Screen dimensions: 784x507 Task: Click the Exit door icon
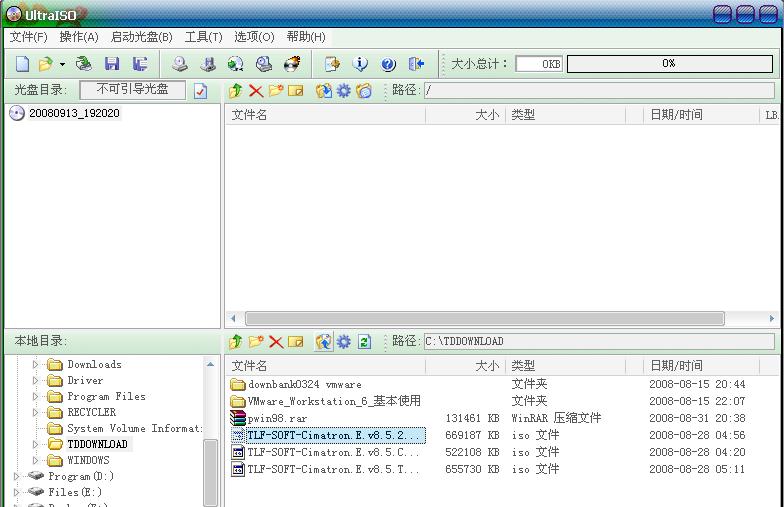click(x=416, y=64)
